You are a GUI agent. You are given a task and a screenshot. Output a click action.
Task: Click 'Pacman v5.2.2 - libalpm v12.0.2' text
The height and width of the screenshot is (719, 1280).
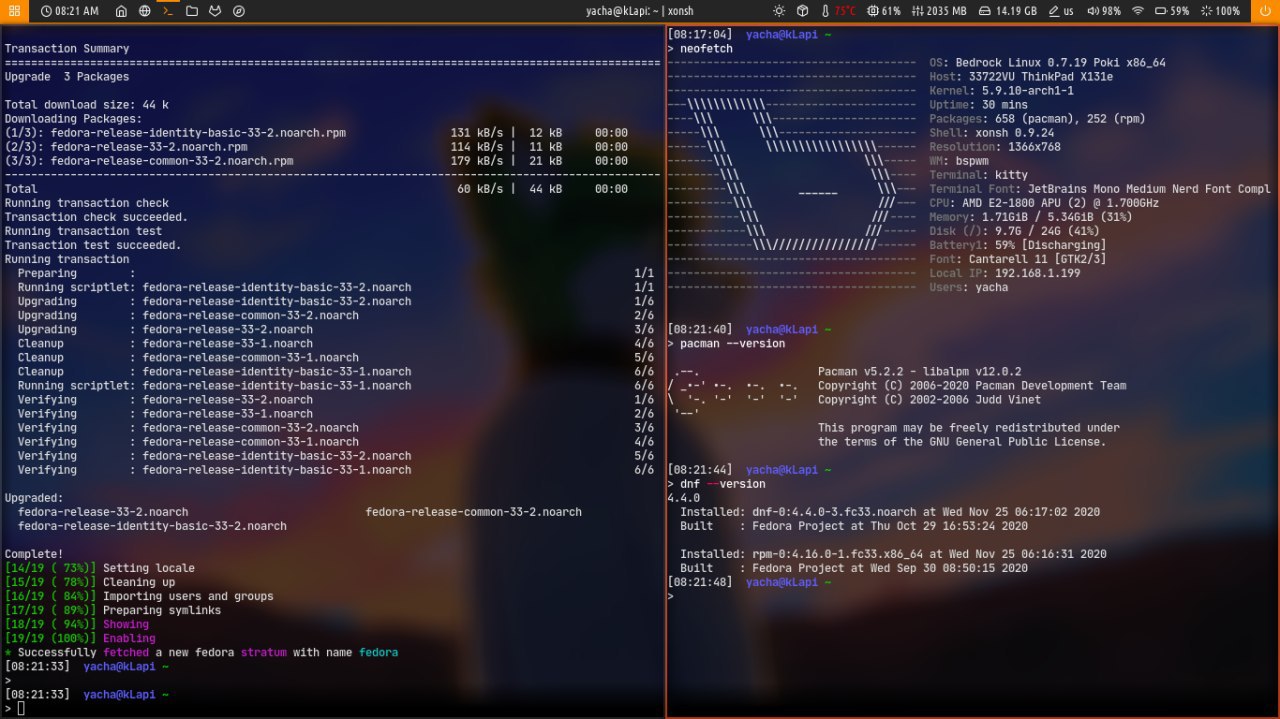tap(919, 371)
